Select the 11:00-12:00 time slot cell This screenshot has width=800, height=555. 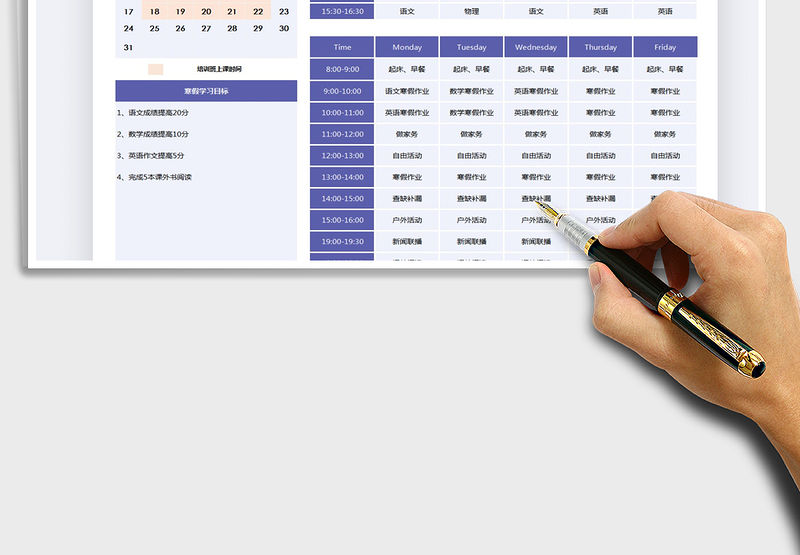click(342, 134)
